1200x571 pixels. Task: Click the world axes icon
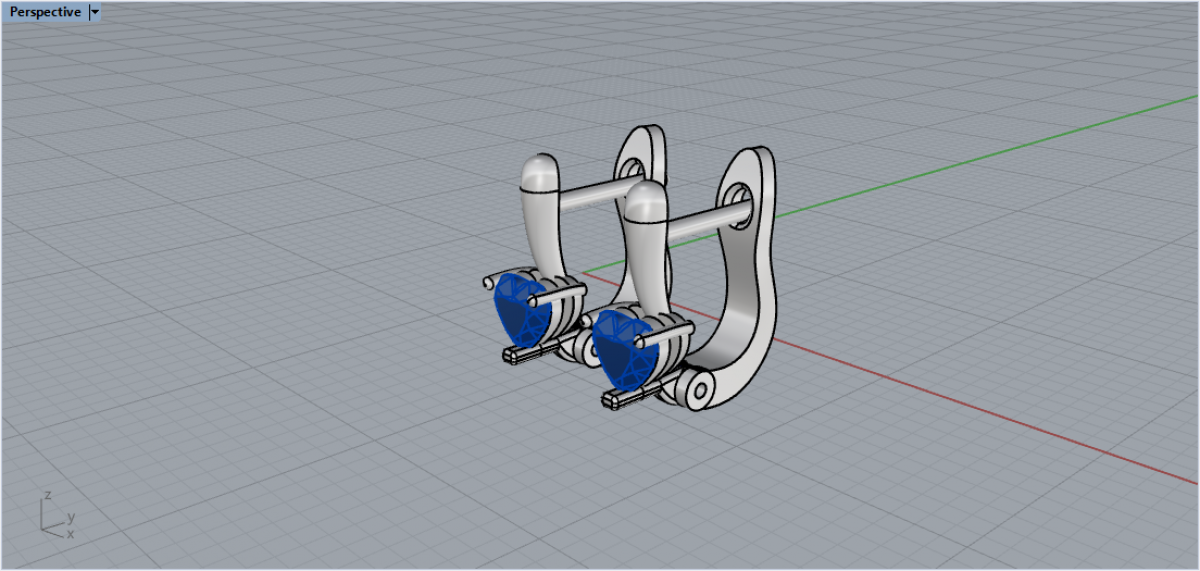click(x=55, y=514)
